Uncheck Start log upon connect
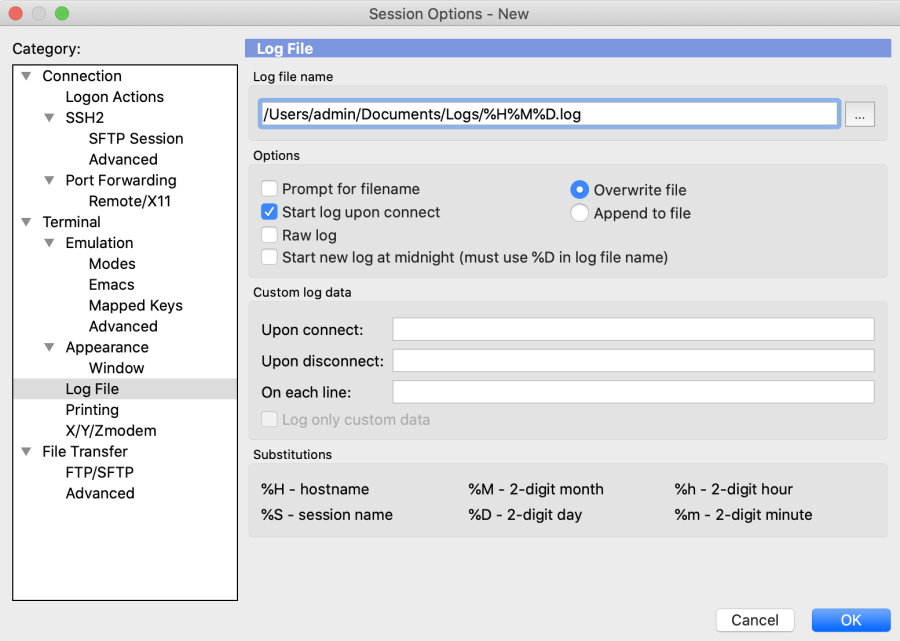Image resolution: width=900 pixels, height=641 pixels. [269, 212]
